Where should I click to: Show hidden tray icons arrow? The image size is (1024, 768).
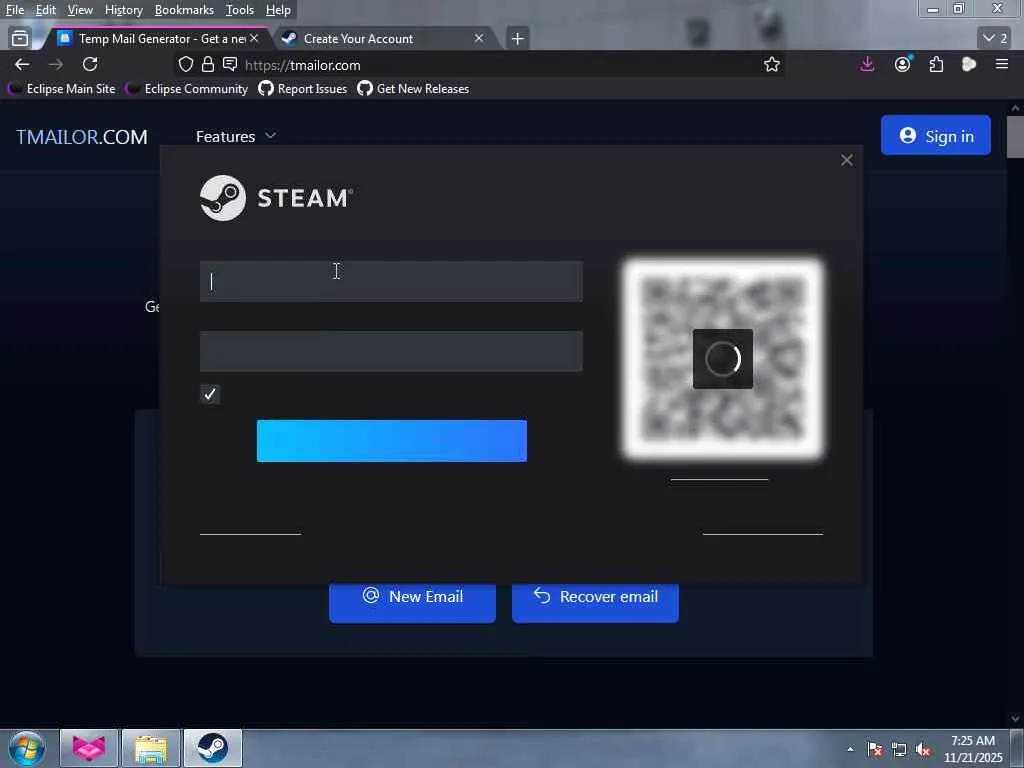pyautogui.click(x=850, y=749)
